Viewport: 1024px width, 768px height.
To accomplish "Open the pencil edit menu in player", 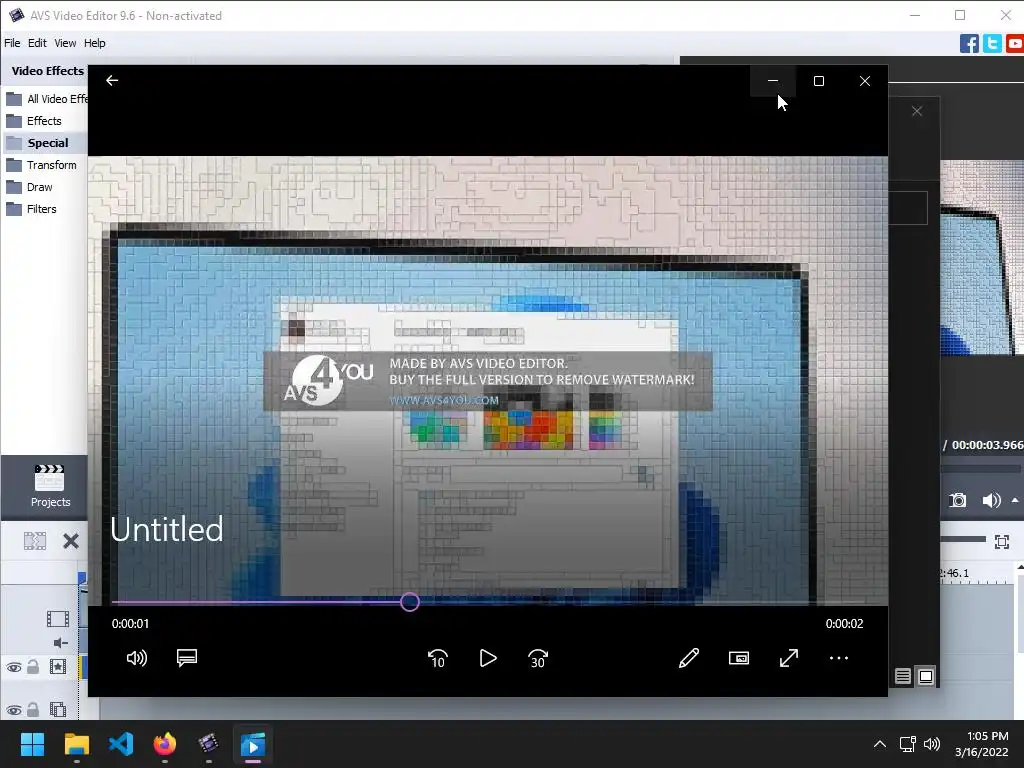I will coord(689,658).
